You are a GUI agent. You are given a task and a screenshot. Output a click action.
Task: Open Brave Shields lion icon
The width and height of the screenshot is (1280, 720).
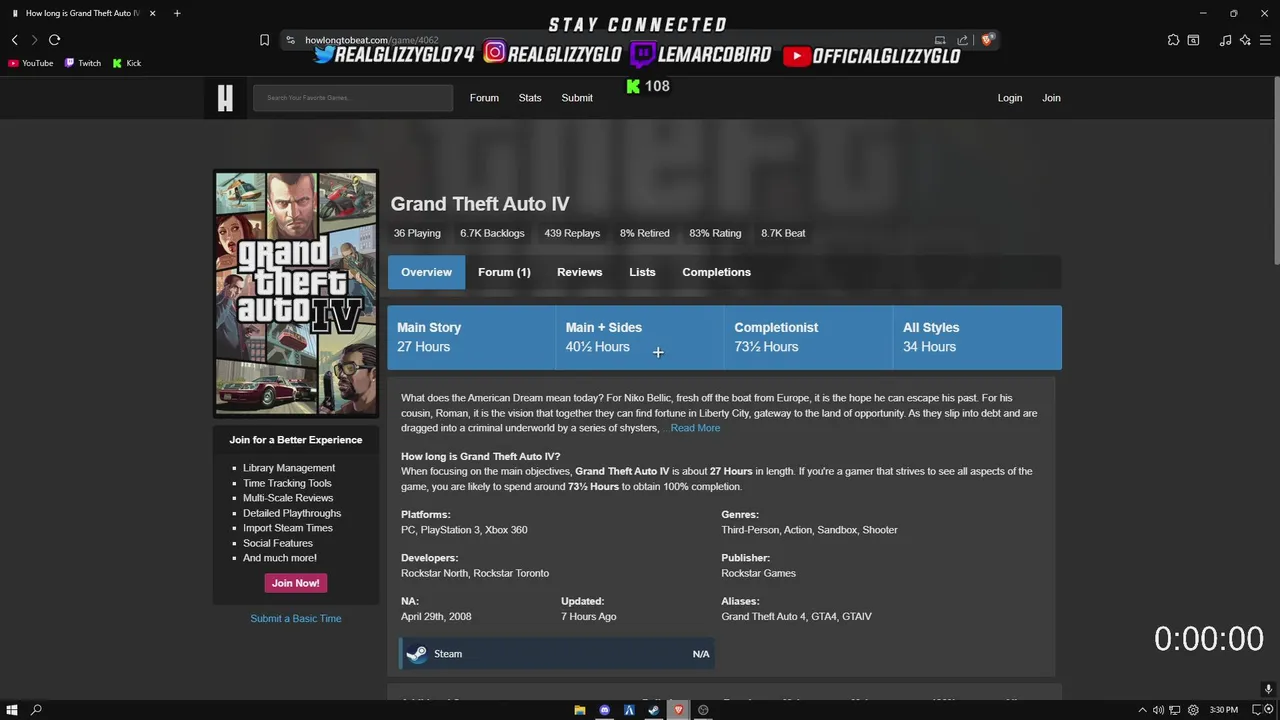pyautogui.click(x=987, y=40)
